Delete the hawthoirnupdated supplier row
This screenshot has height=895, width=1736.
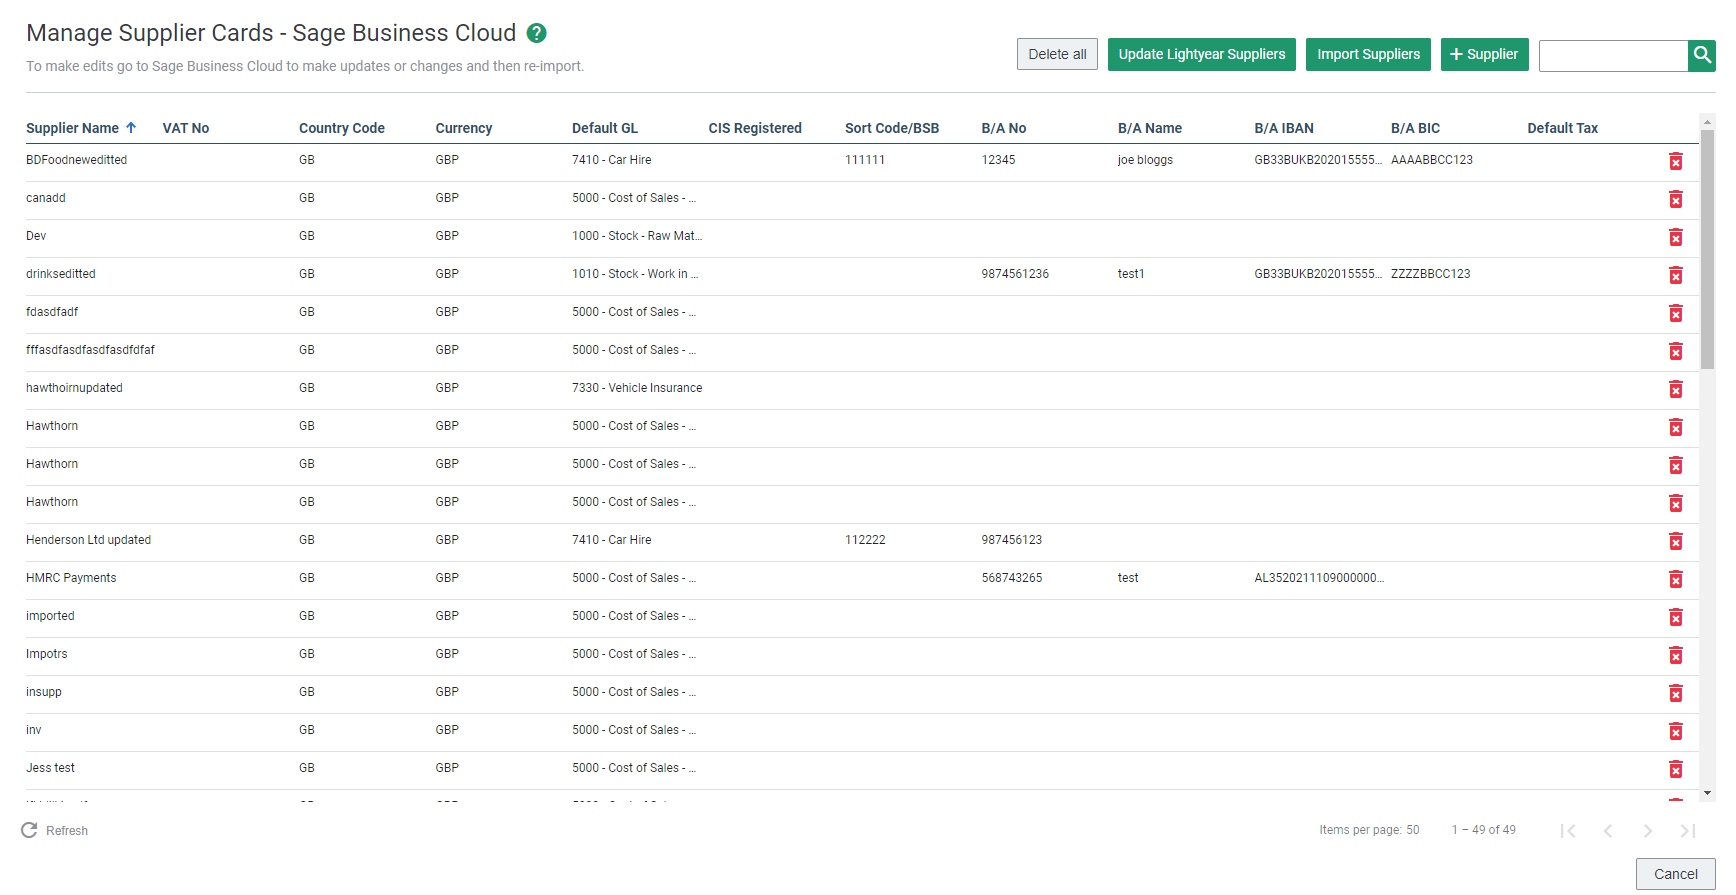(x=1676, y=389)
